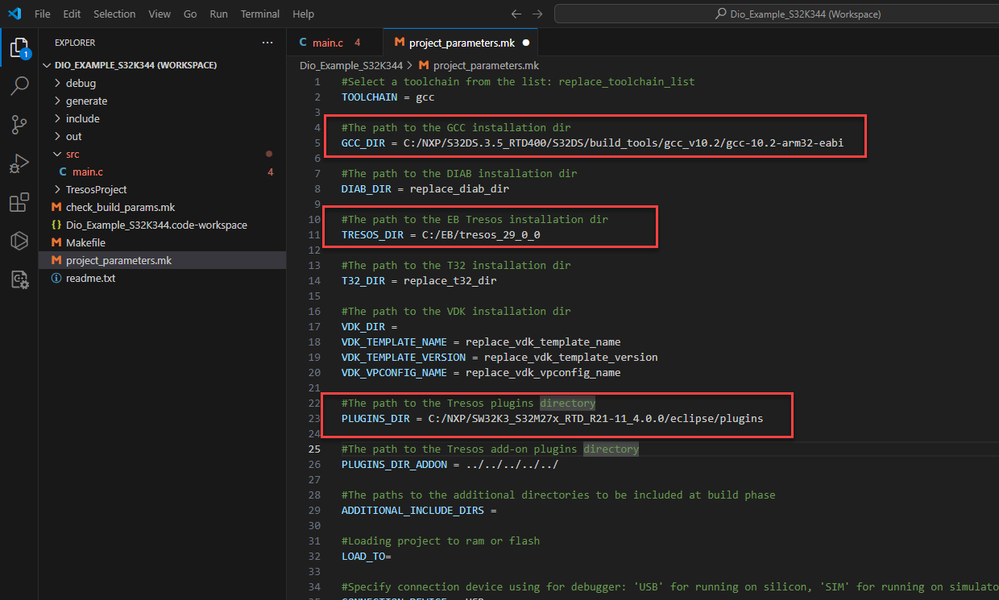Click the bottom activity bar icon with gear
The image size is (999, 600).
coord(19,280)
